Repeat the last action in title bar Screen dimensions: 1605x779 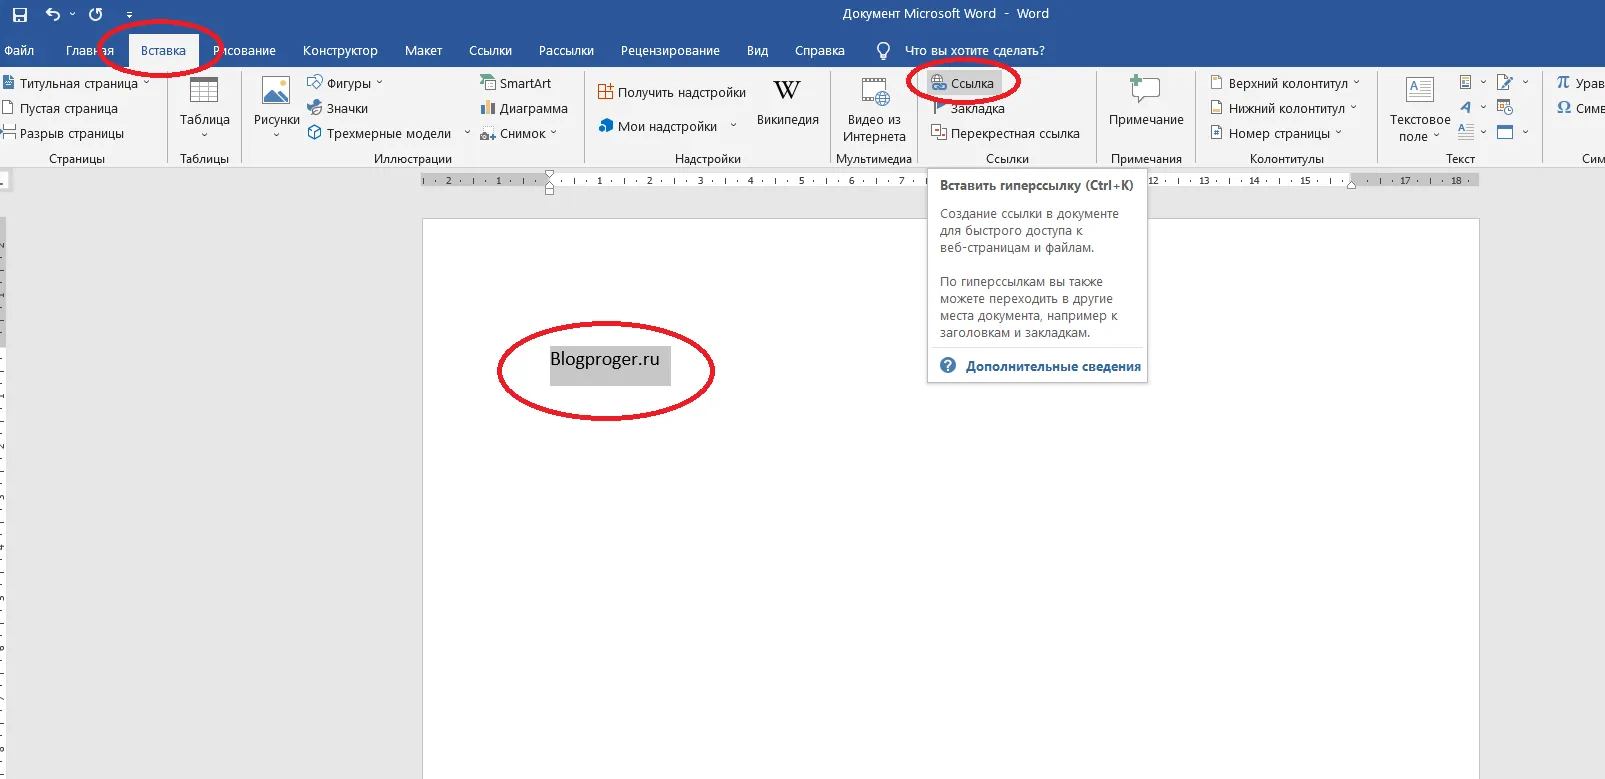[x=96, y=14]
